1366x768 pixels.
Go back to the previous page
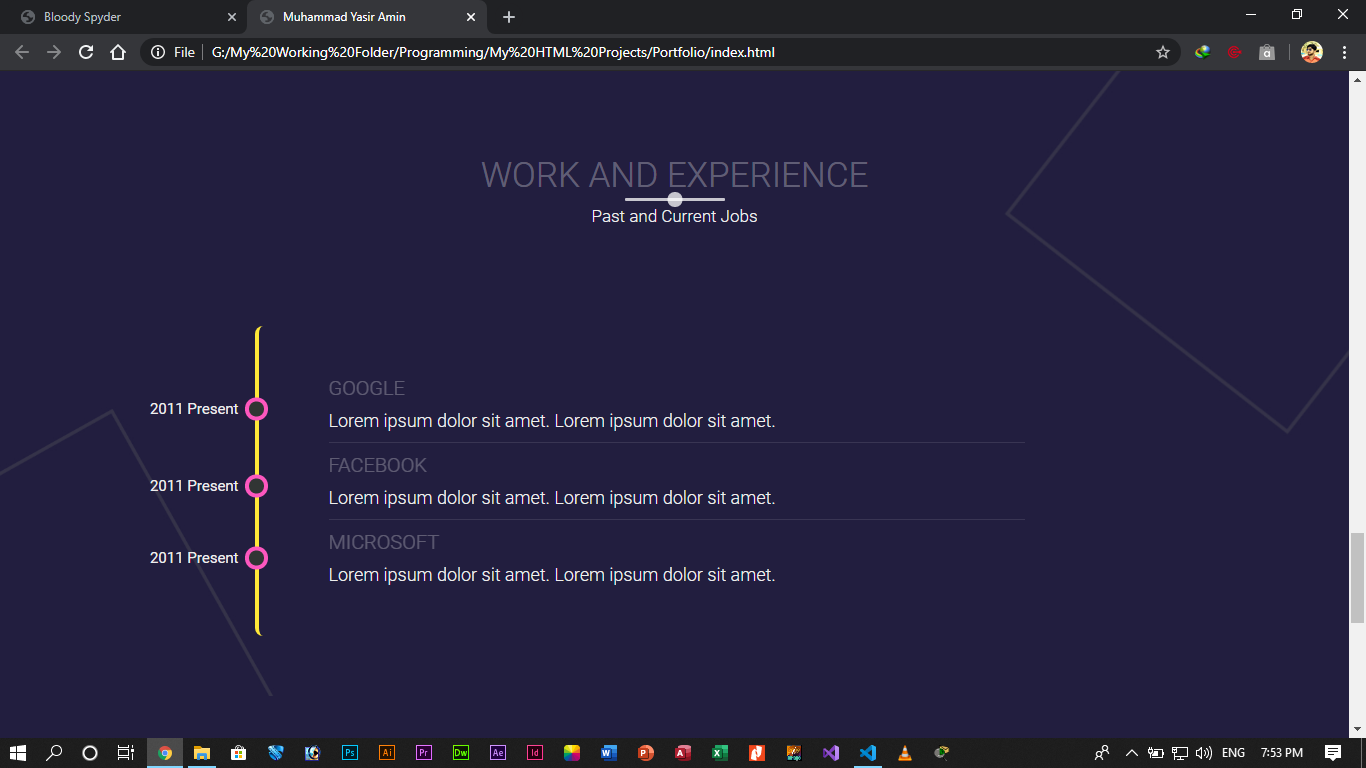coord(22,52)
